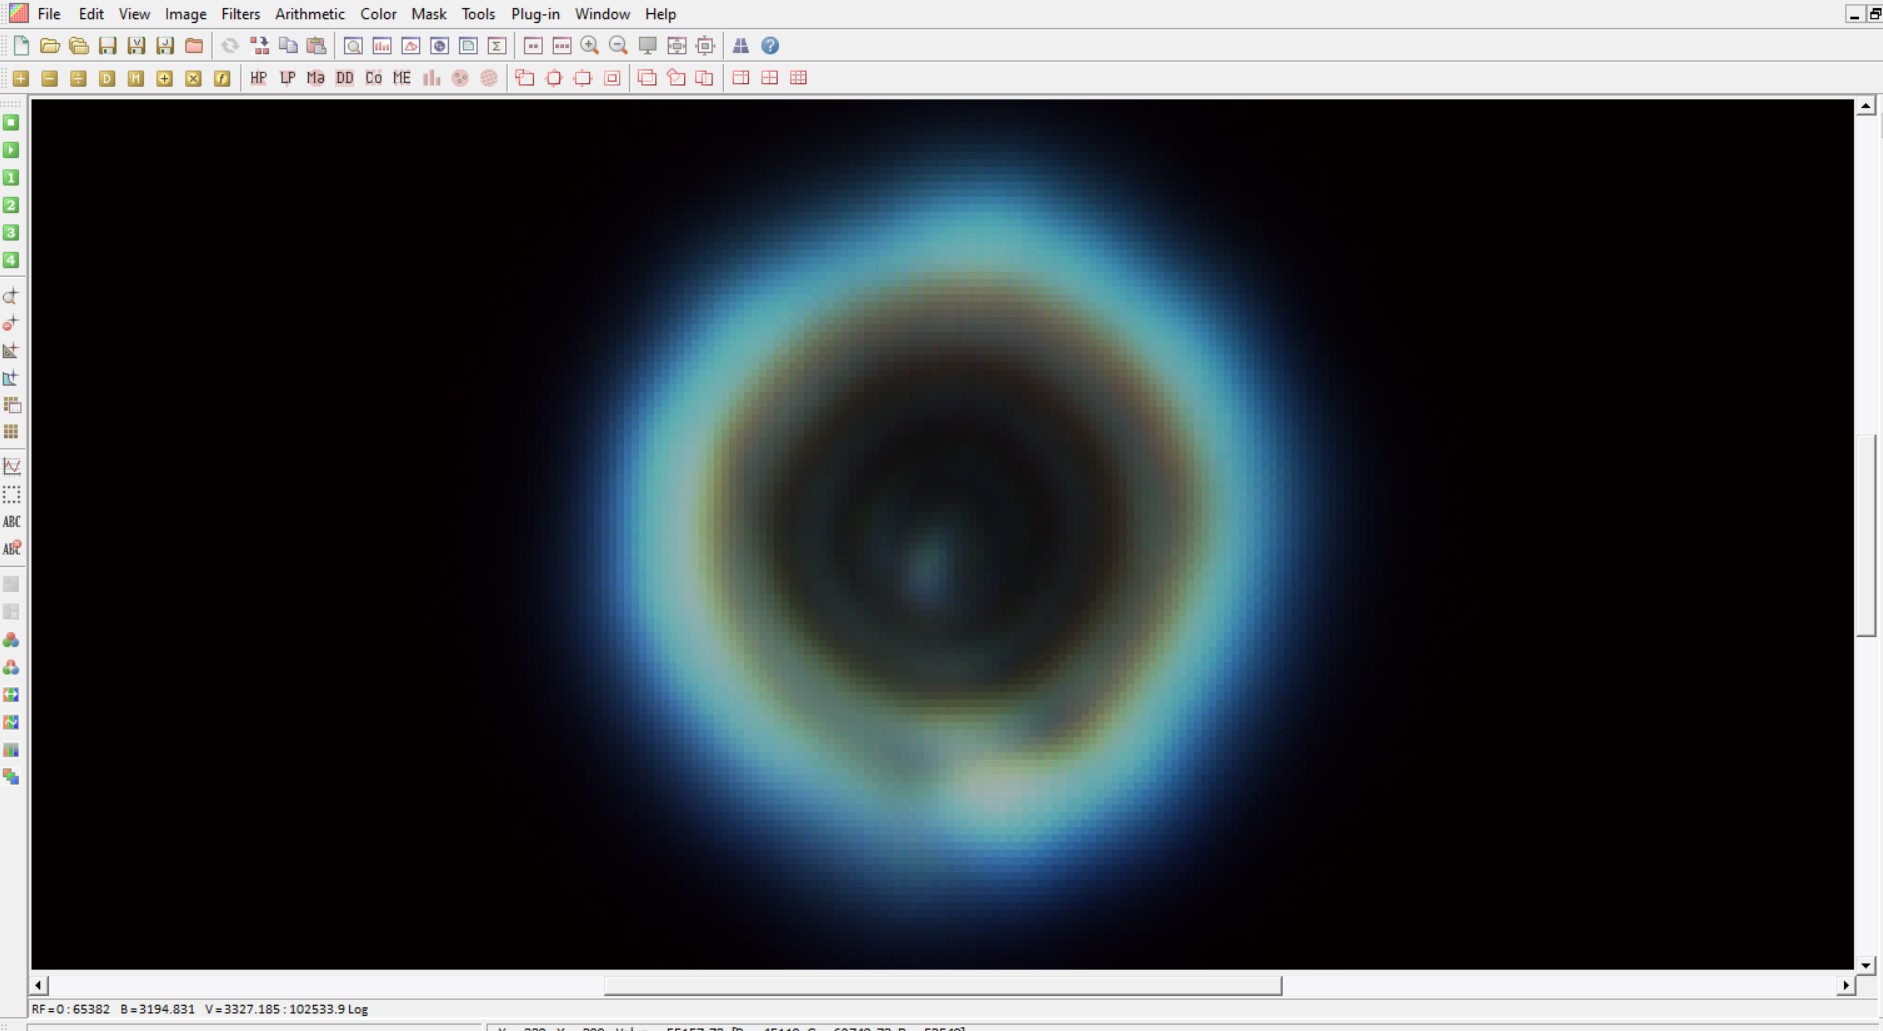Click the grey monitor display icon
The height and width of the screenshot is (1031, 1883).
pos(648,46)
